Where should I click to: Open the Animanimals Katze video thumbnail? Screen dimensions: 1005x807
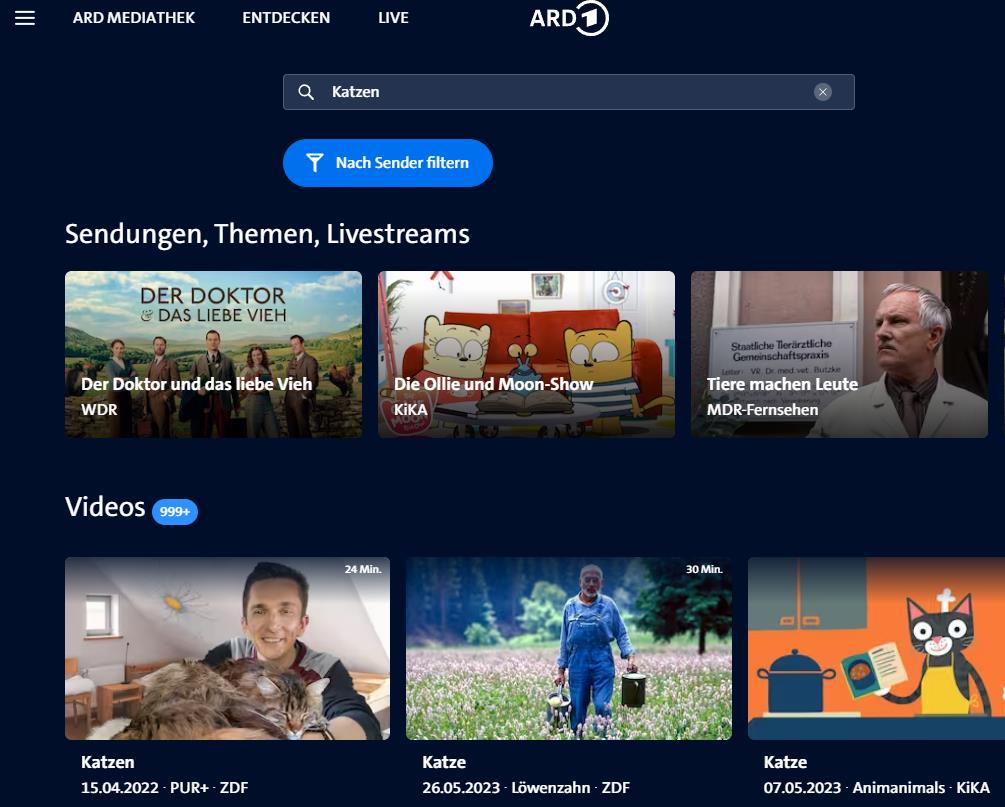click(876, 648)
